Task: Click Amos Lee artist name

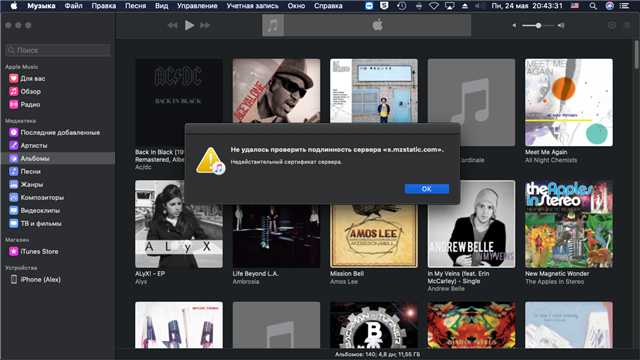Action: [344, 282]
